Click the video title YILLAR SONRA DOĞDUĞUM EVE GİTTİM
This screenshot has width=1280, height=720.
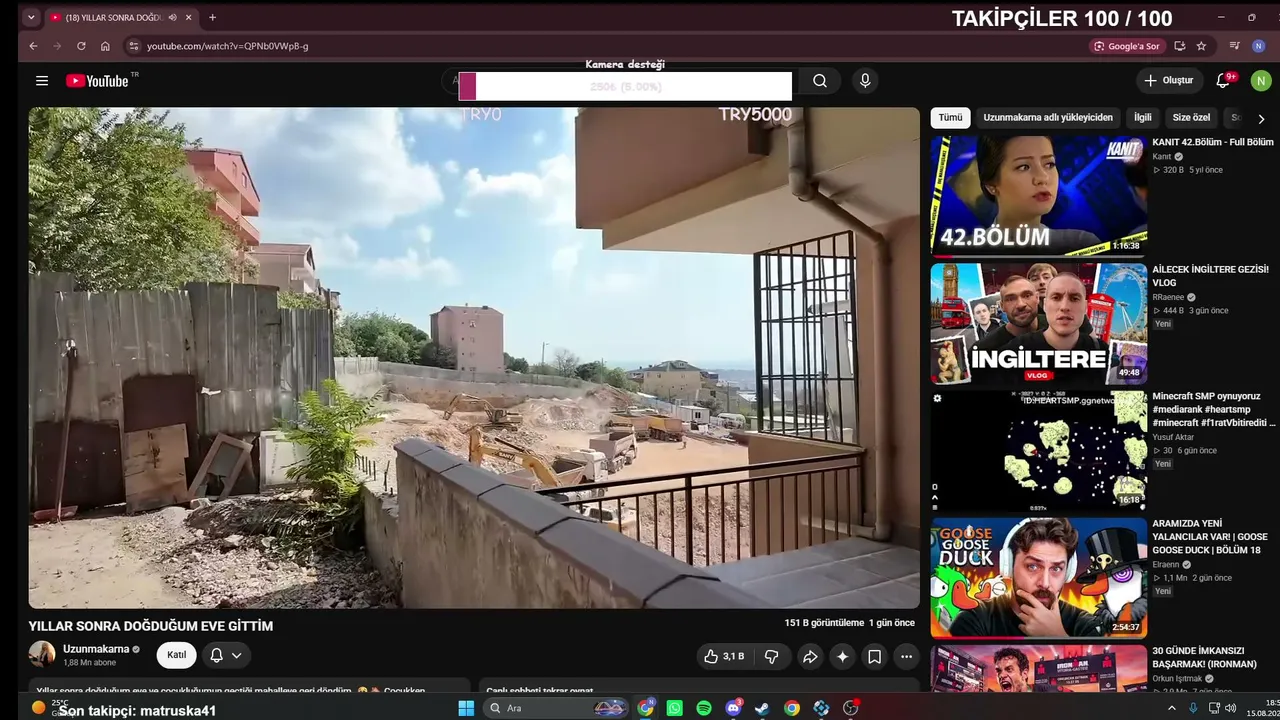(x=151, y=626)
